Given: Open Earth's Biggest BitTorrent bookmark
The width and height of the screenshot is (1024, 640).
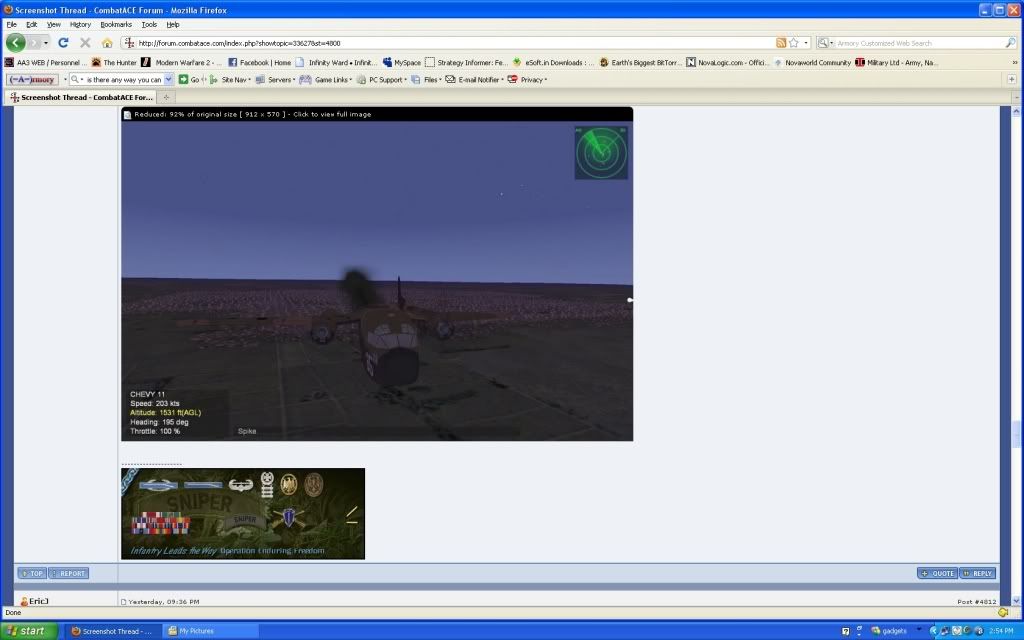Looking at the screenshot, I should pyautogui.click(x=641, y=63).
